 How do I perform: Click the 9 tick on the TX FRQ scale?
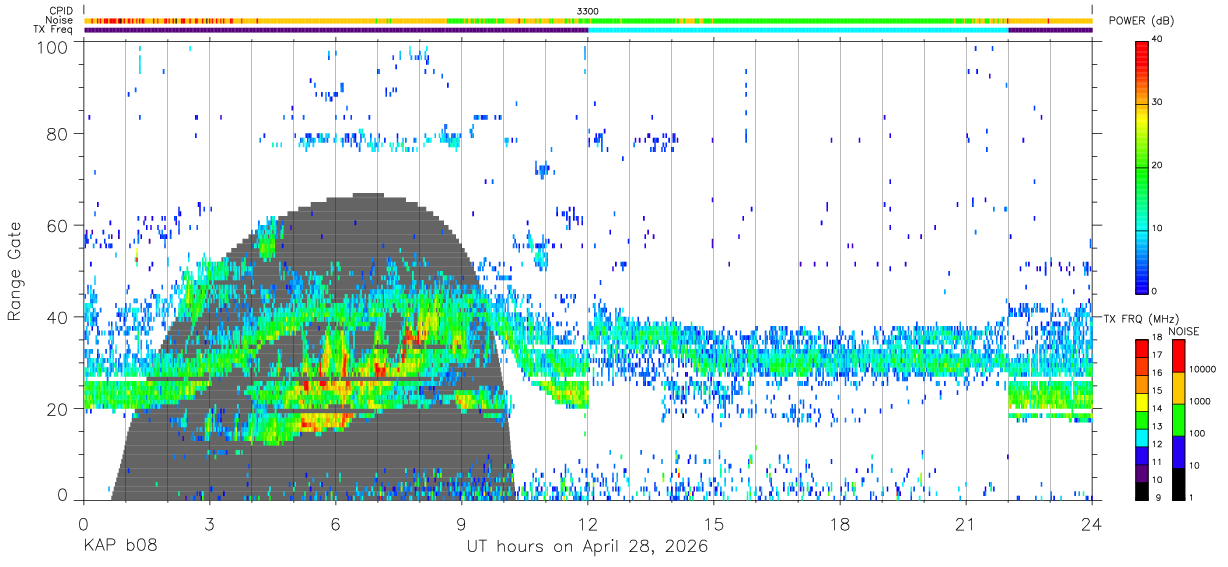coord(1156,497)
